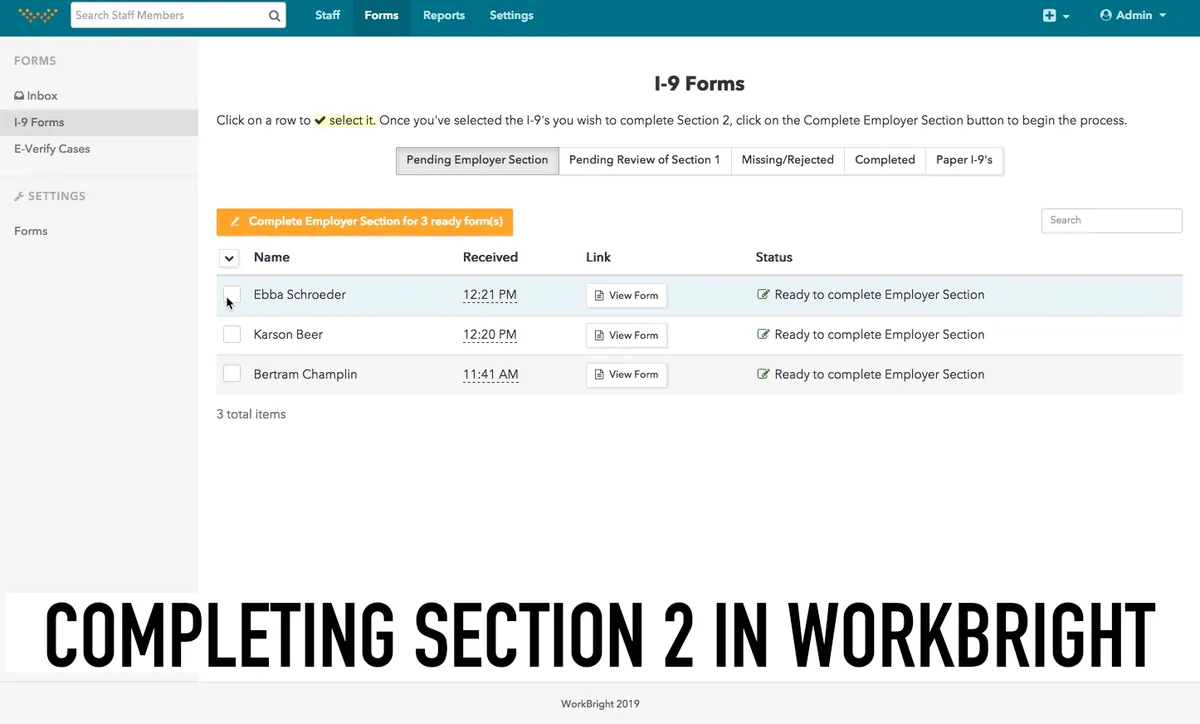Viewport: 1200px width, 724px height.
Task: Open E-Verify Cases in sidebar
Action: click(52, 149)
